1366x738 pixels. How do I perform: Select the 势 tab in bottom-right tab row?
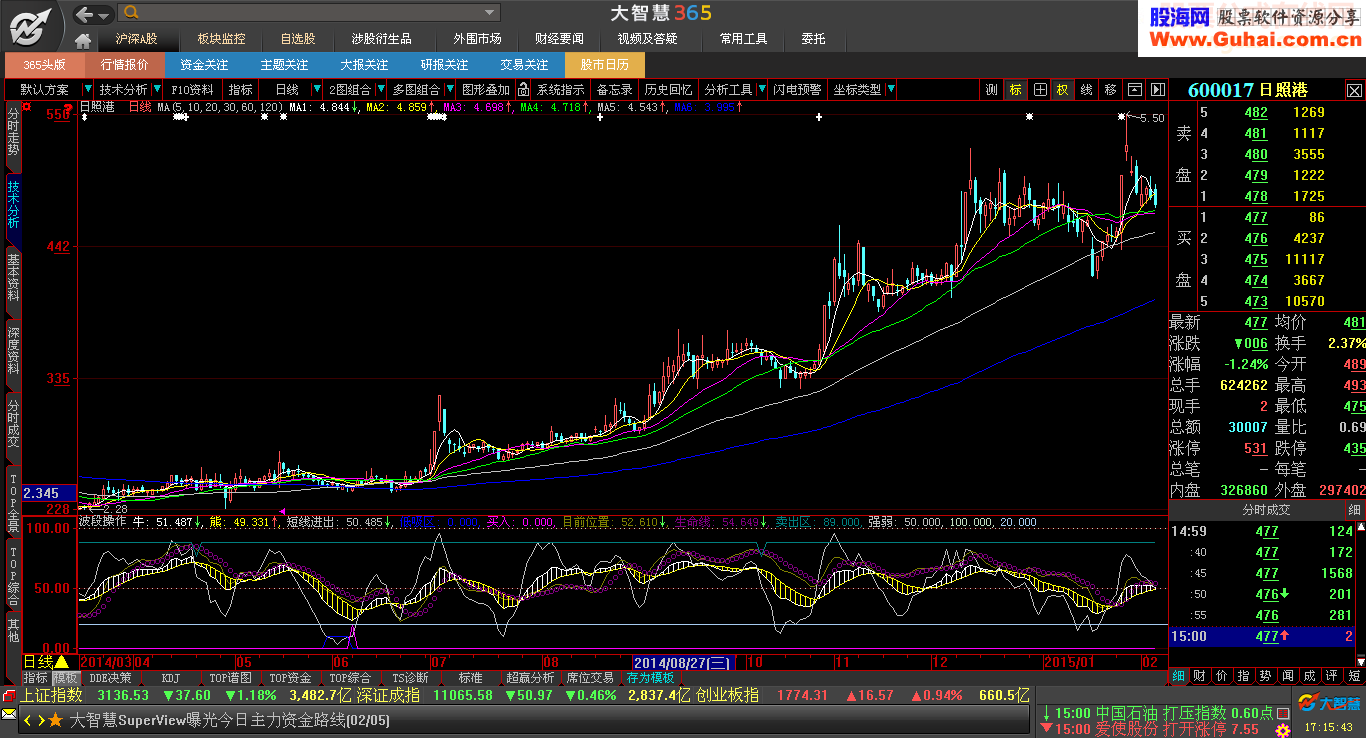tap(1265, 676)
